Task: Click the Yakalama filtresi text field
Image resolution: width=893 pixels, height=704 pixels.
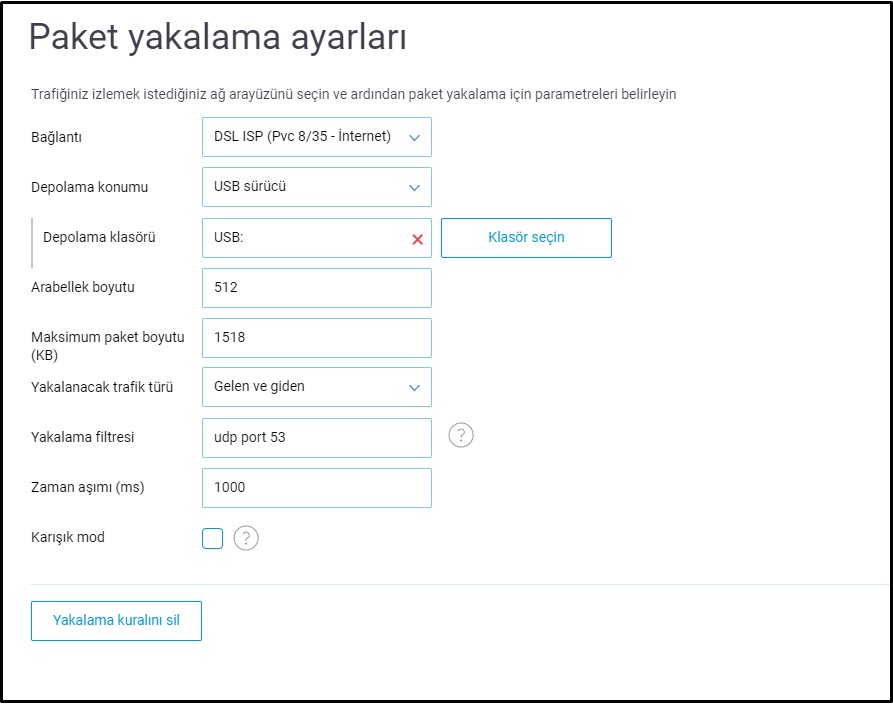Action: tap(316, 437)
